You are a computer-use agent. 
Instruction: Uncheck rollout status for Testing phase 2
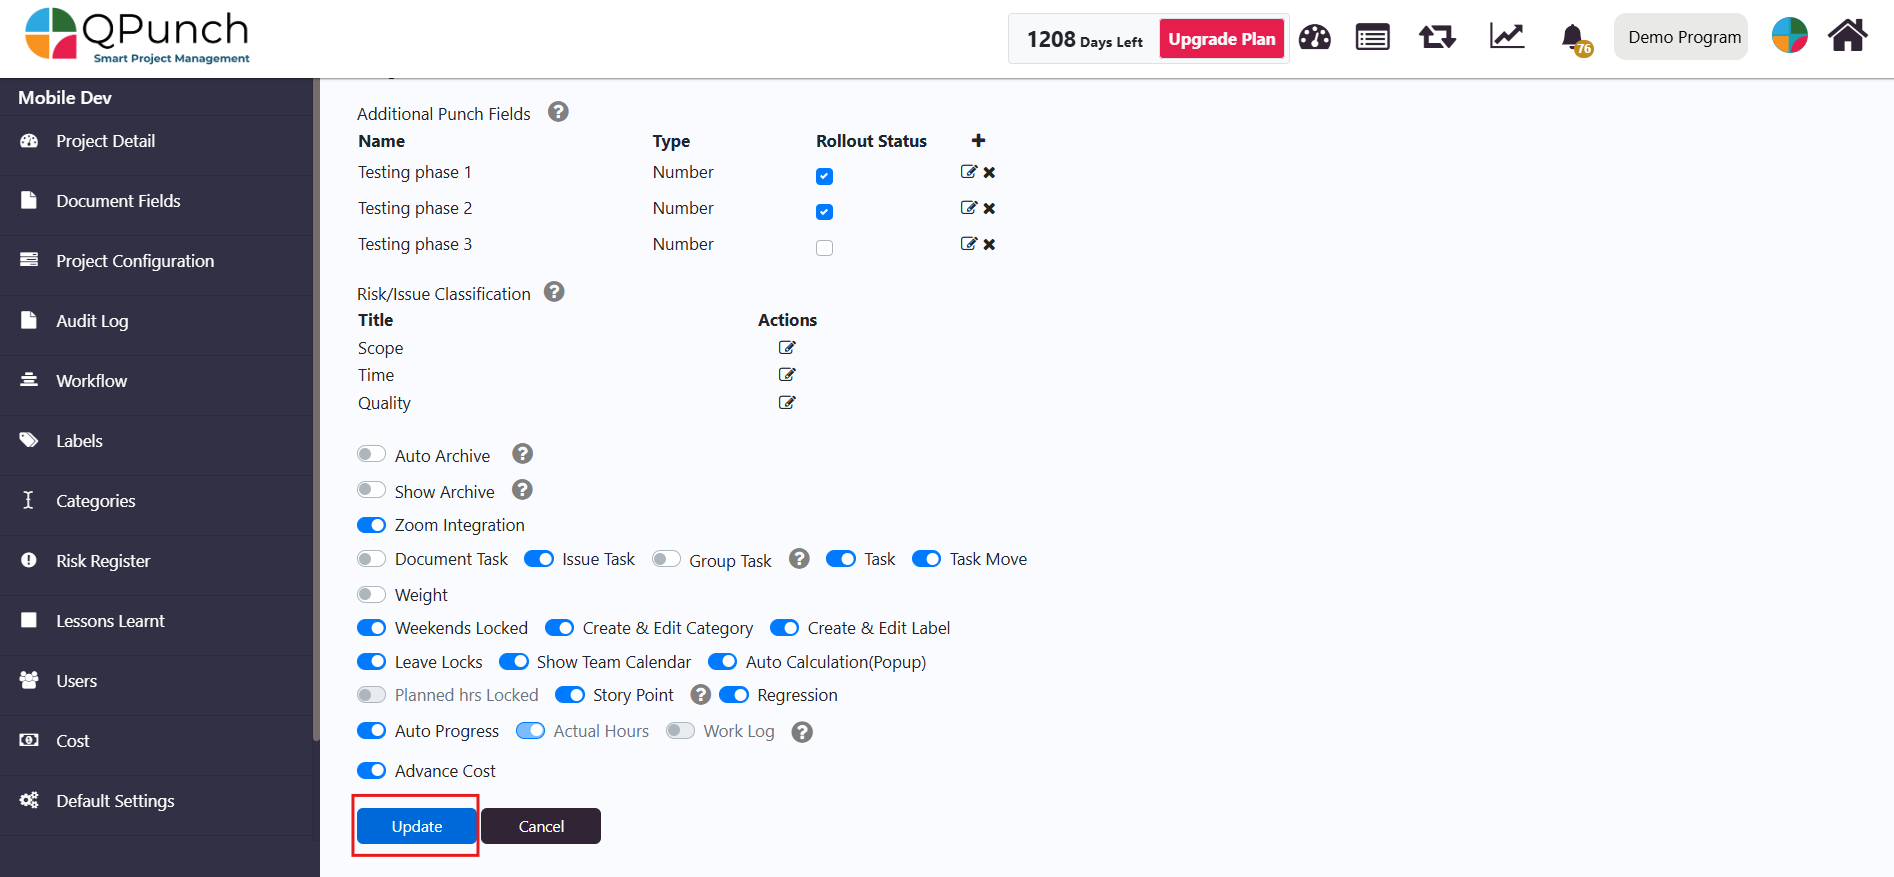(x=824, y=212)
